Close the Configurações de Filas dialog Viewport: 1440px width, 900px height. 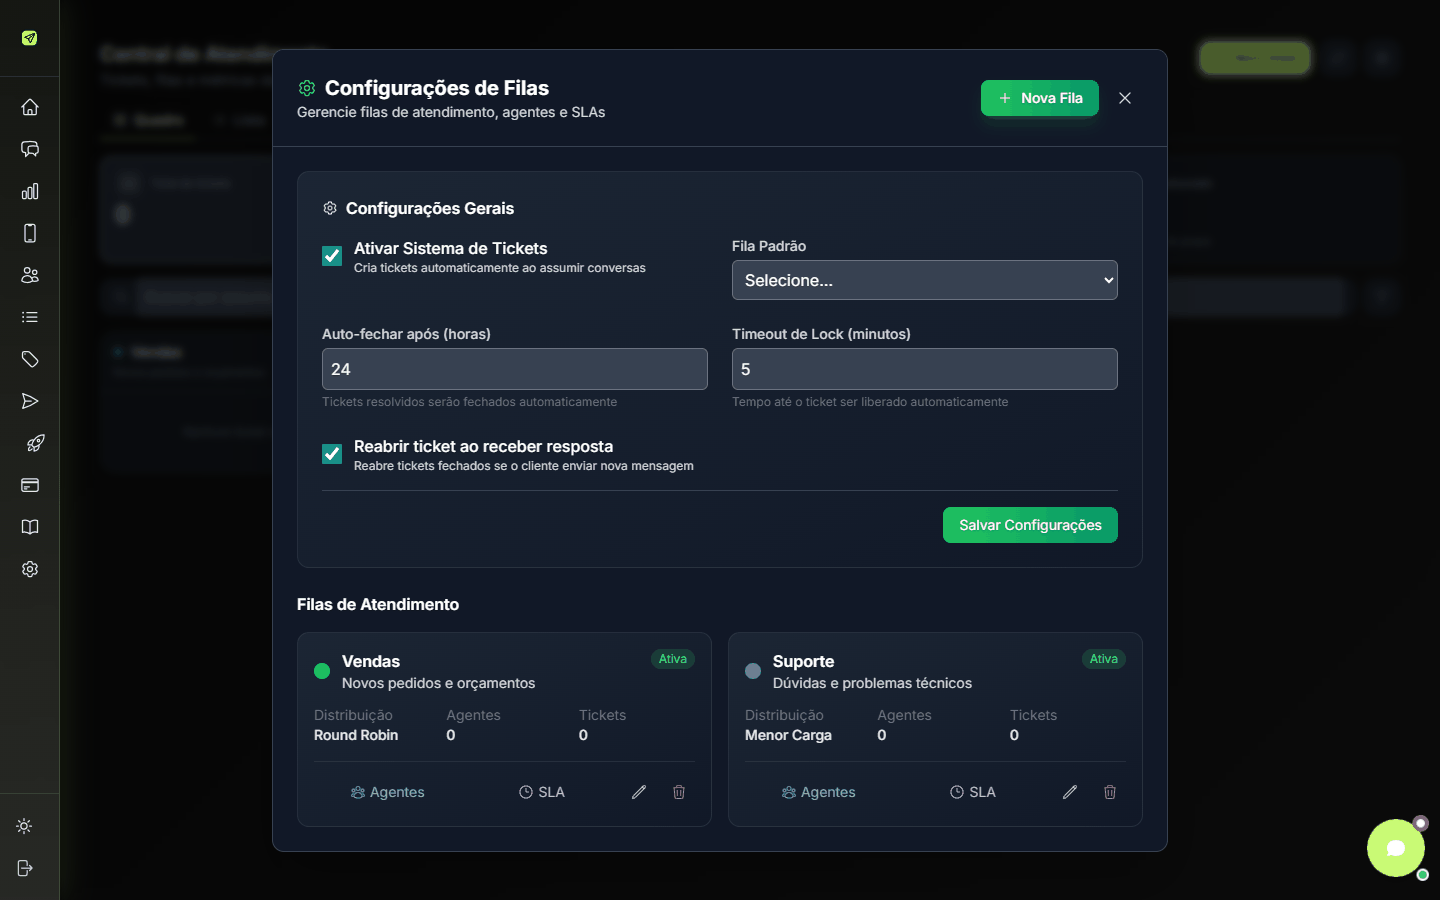tap(1125, 98)
